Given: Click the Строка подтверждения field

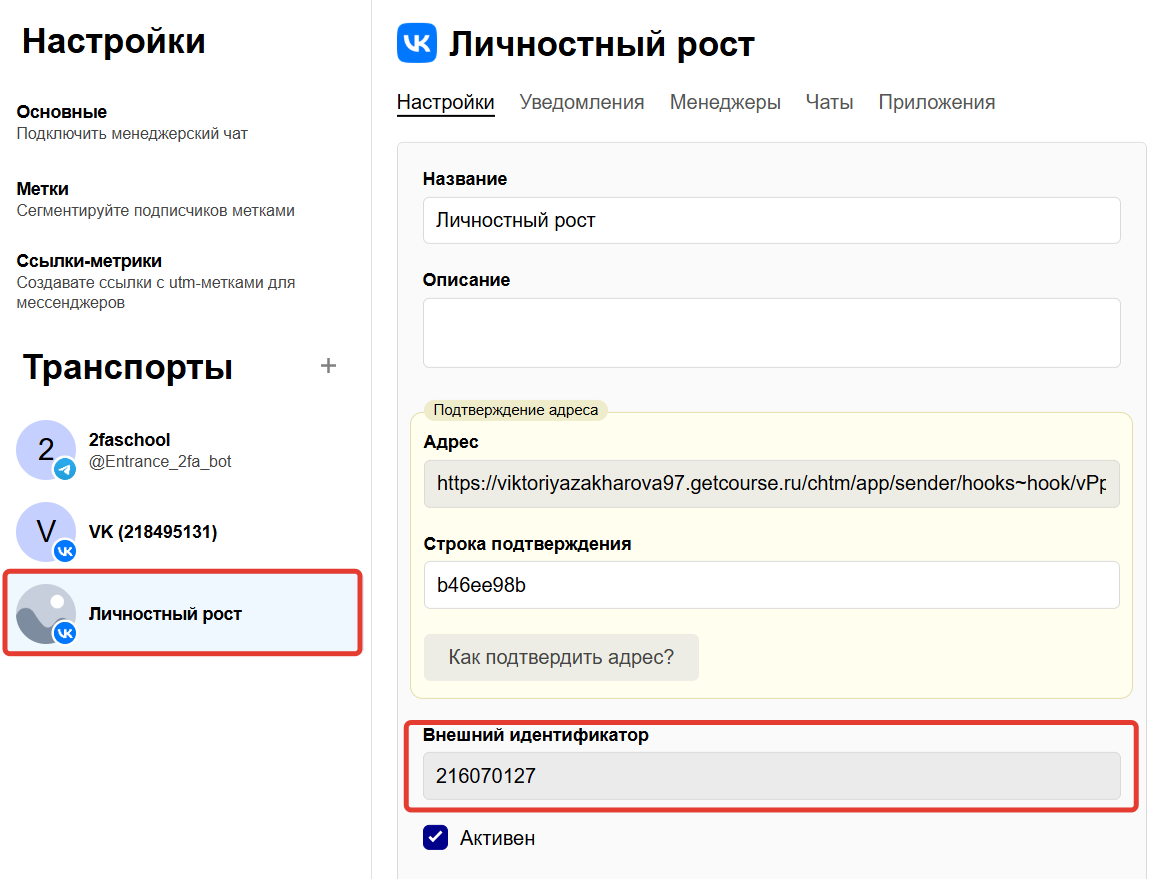Looking at the screenshot, I should (771, 585).
